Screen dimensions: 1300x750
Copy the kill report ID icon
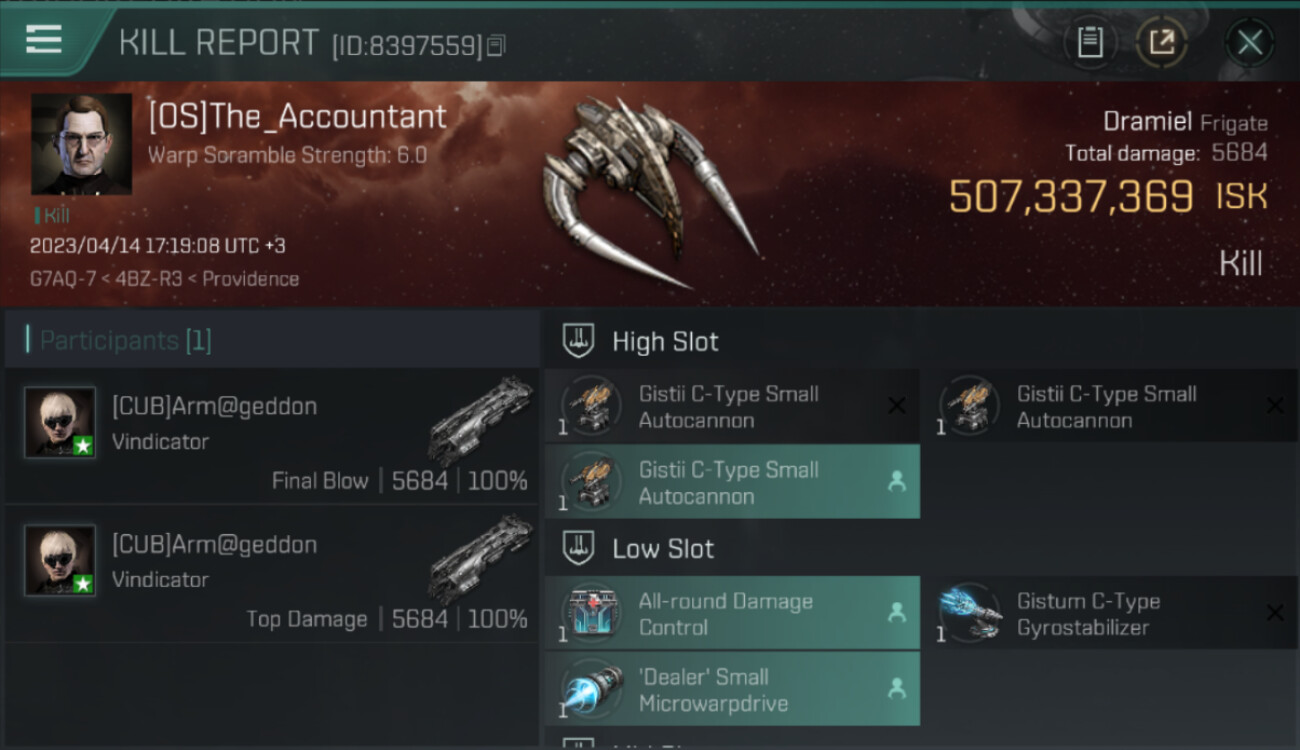pyautogui.click(x=497, y=45)
